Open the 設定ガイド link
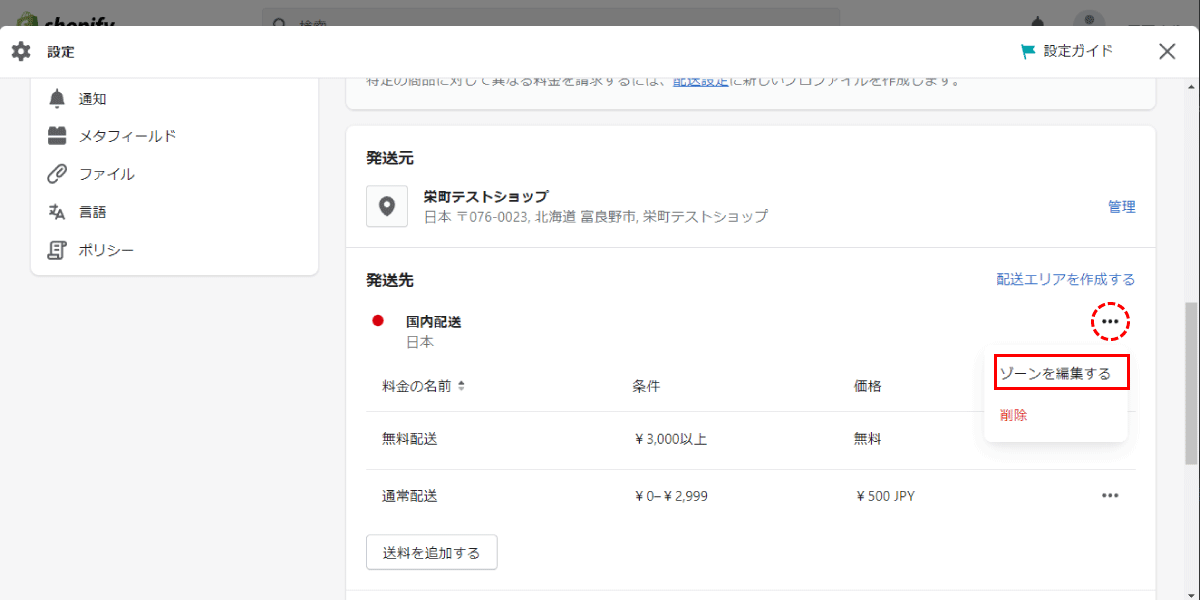Image resolution: width=1200 pixels, height=600 pixels. coord(1078,51)
